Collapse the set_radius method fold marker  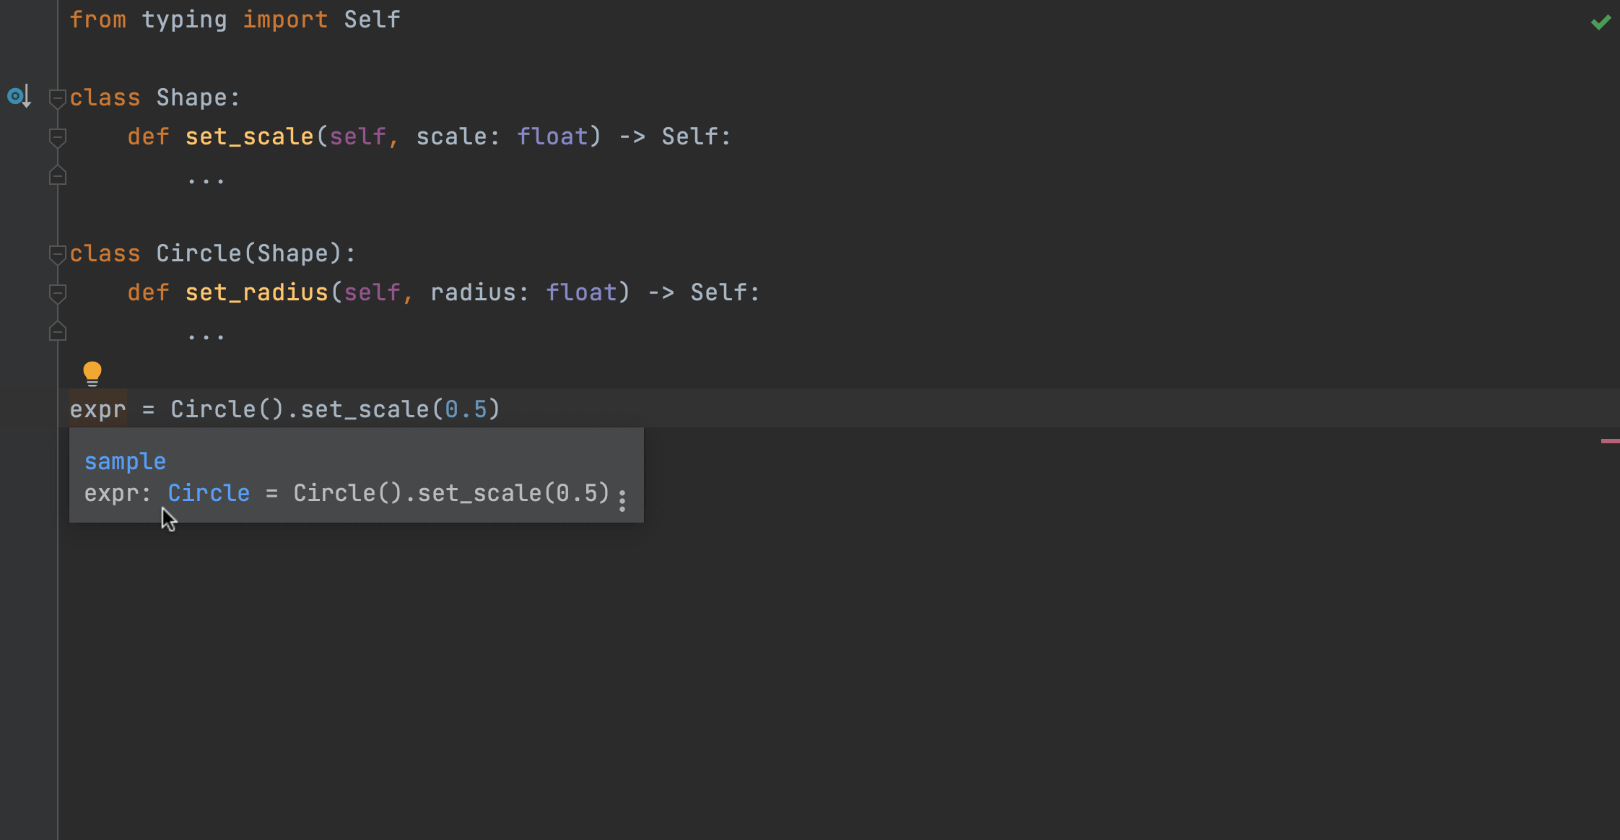pyautogui.click(x=57, y=292)
